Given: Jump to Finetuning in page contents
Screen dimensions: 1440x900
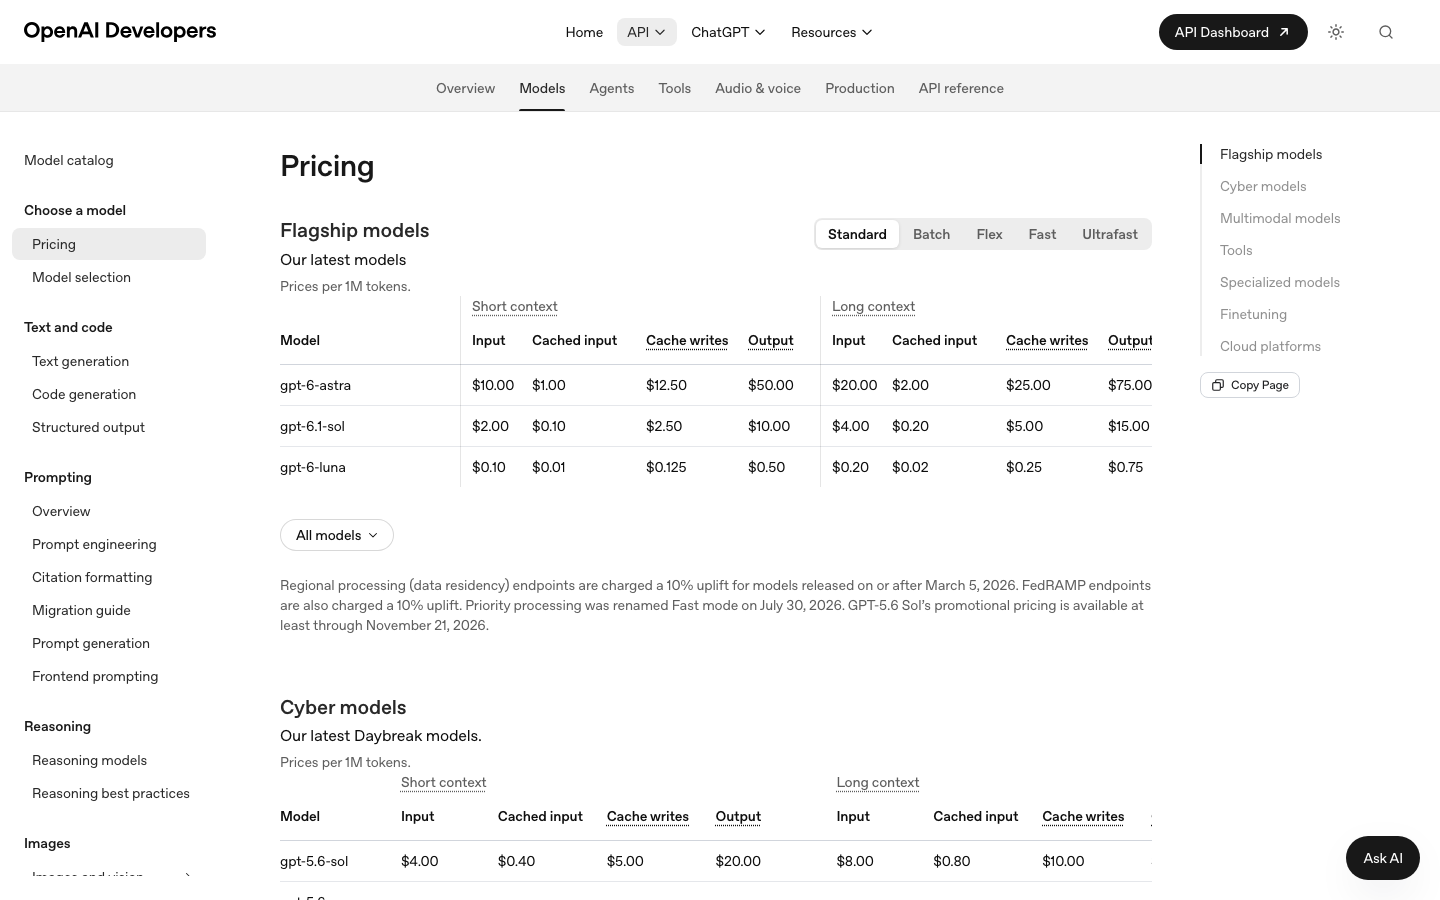Looking at the screenshot, I should pos(1253,314).
